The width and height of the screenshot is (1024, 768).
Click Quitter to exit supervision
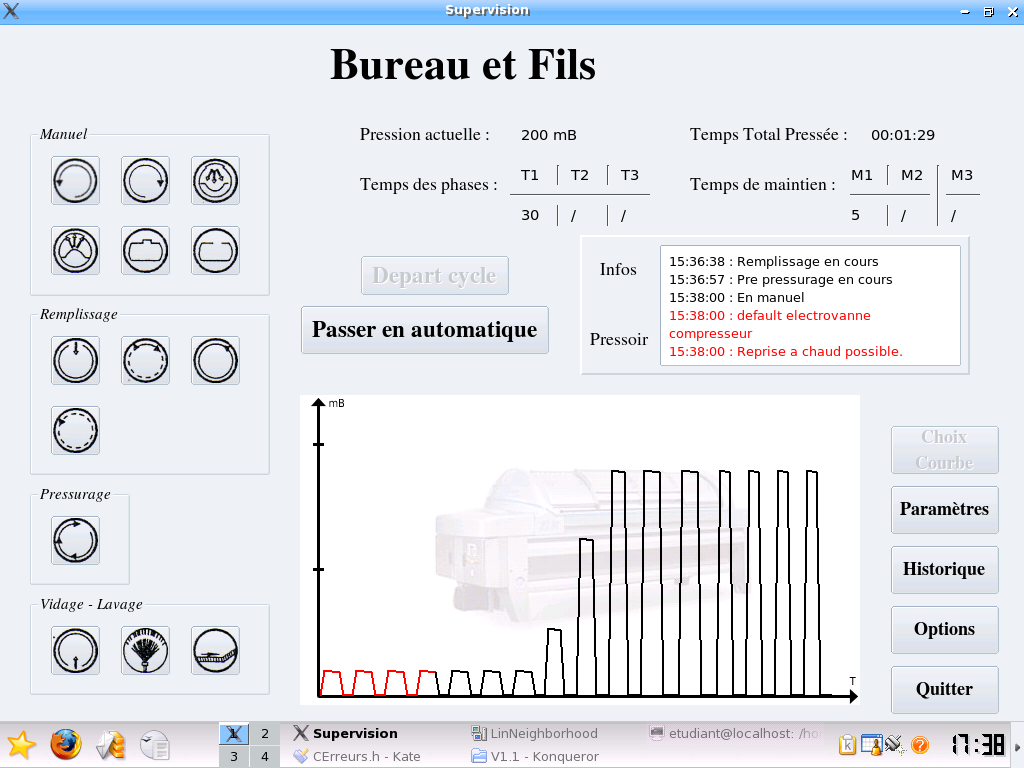point(944,690)
